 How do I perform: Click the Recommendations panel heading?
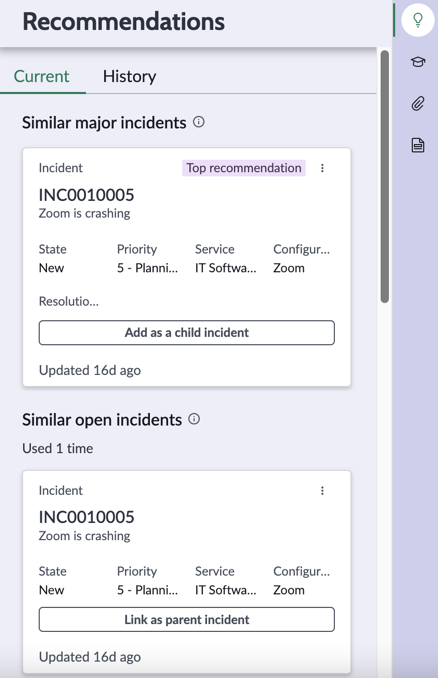point(124,22)
